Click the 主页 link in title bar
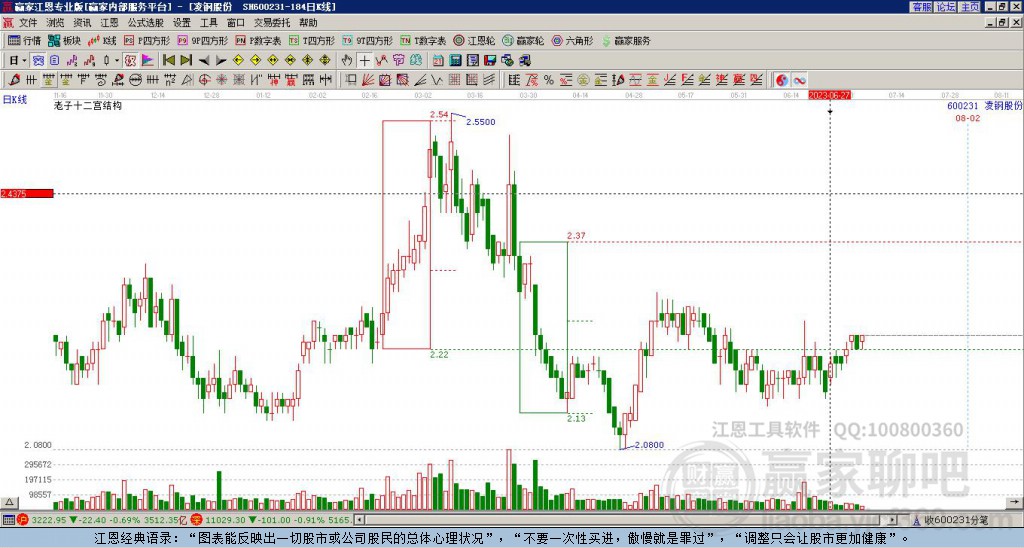 [x=970, y=7]
